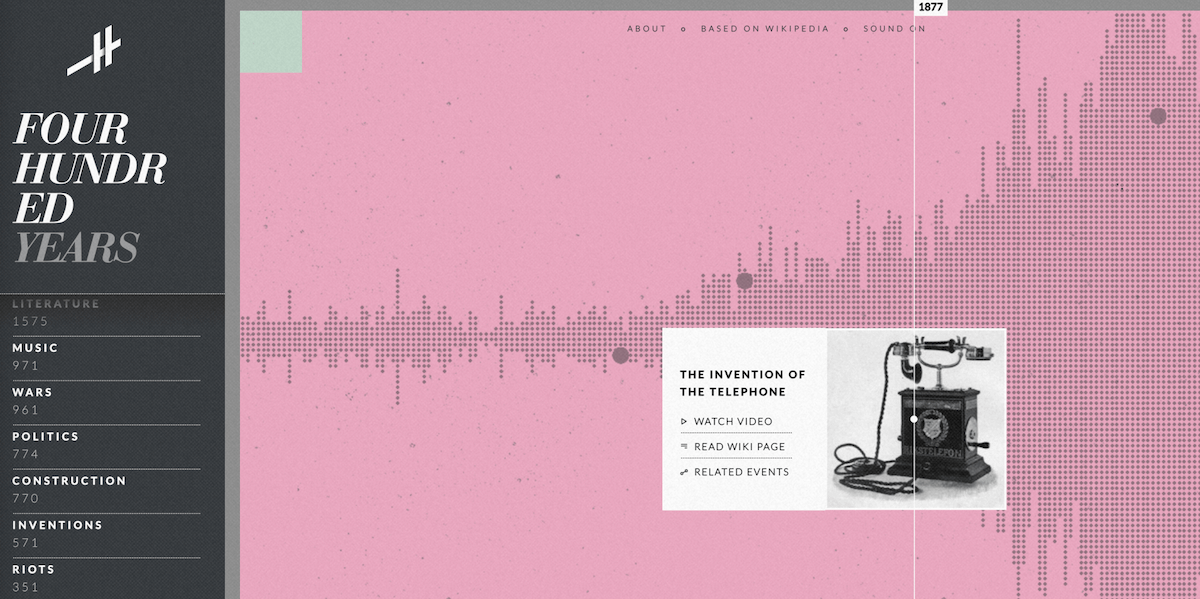Click the green square at the timeline's top-left
Screen dimensions: 1200x599
[271, 42]
